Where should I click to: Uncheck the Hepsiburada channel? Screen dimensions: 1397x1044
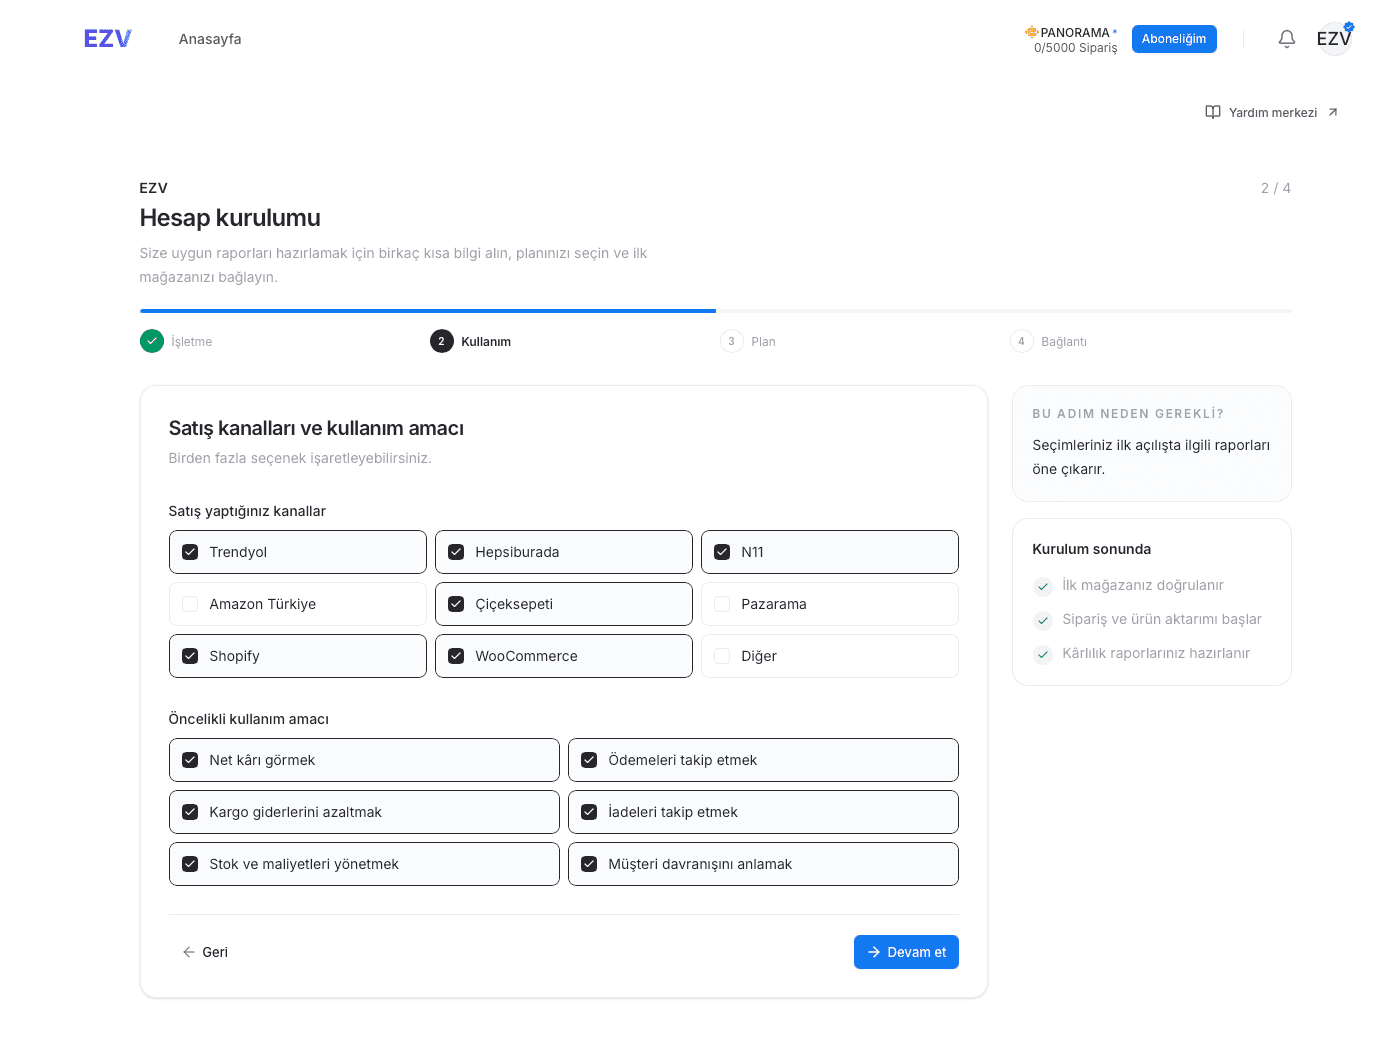[564, 552]
